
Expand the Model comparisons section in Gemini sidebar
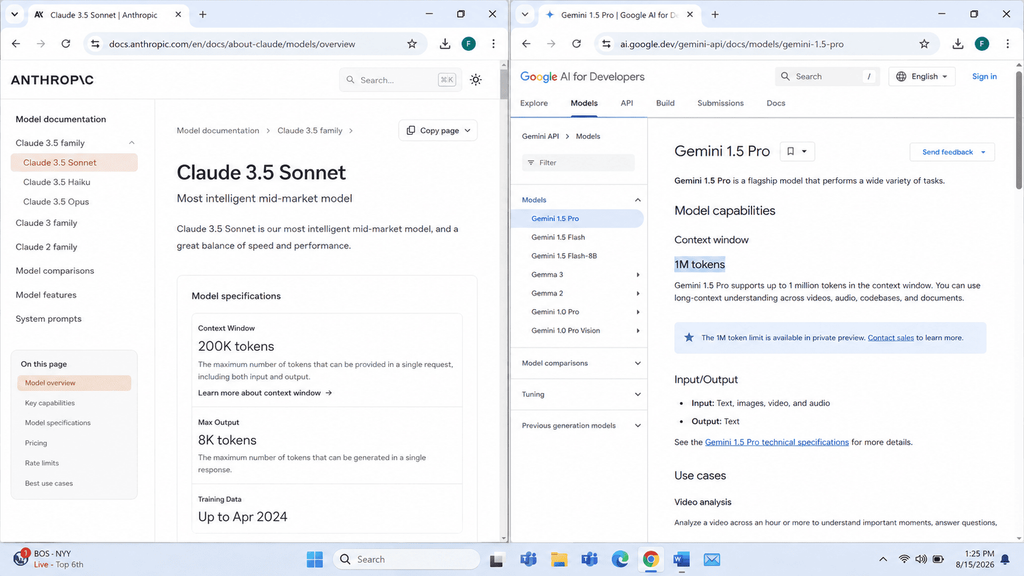click(637, 363)
